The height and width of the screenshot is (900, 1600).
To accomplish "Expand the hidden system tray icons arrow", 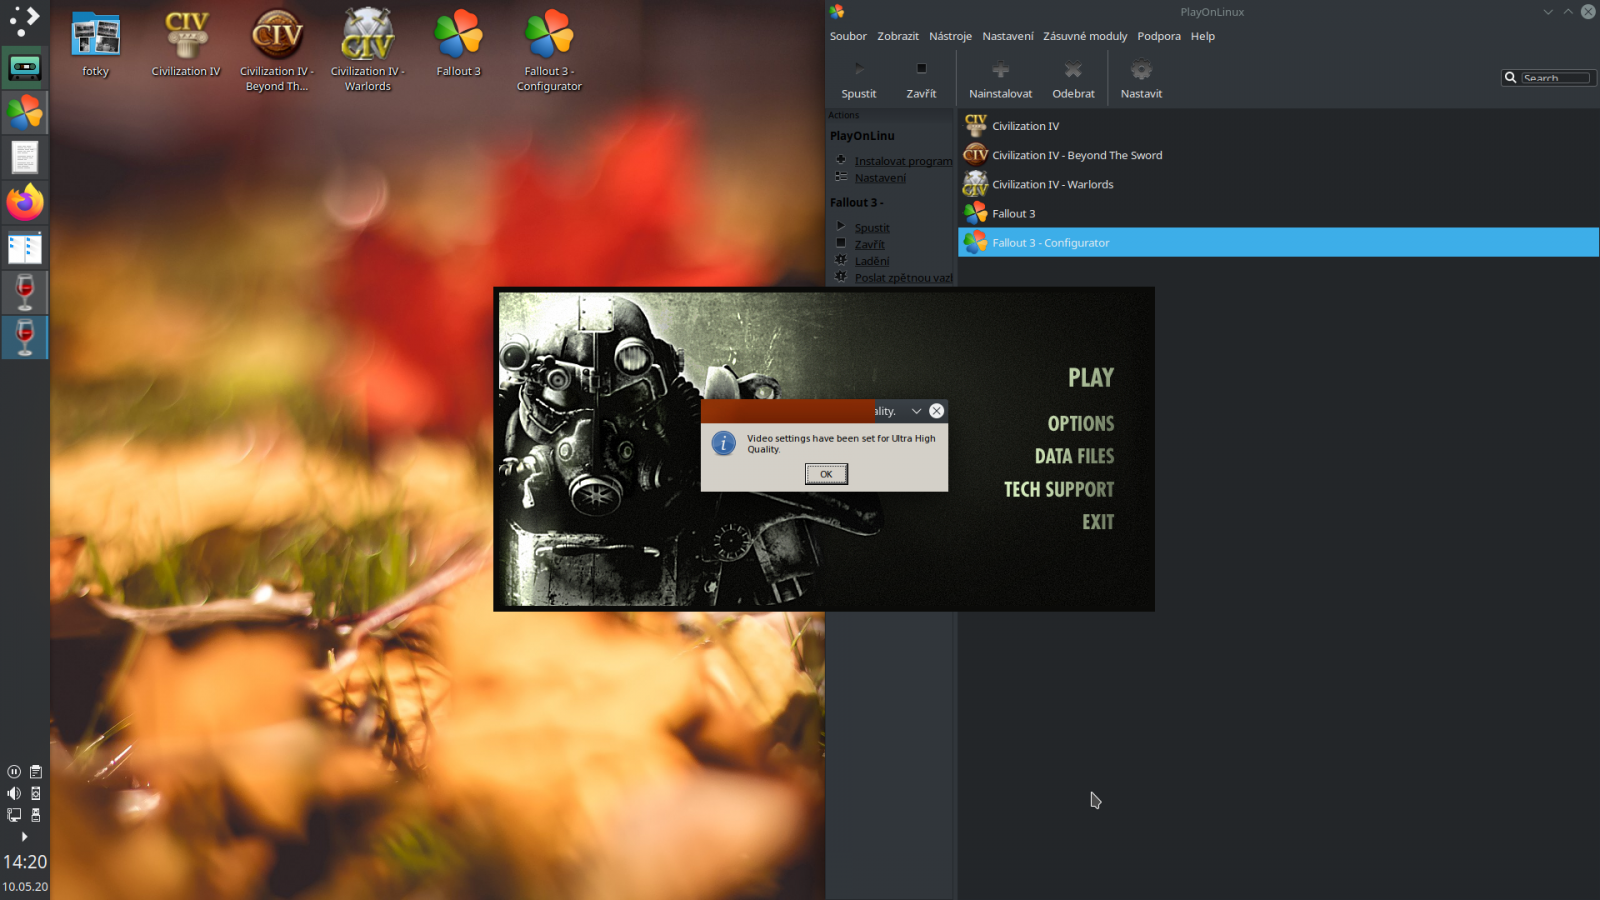I will tap(22, 837).
